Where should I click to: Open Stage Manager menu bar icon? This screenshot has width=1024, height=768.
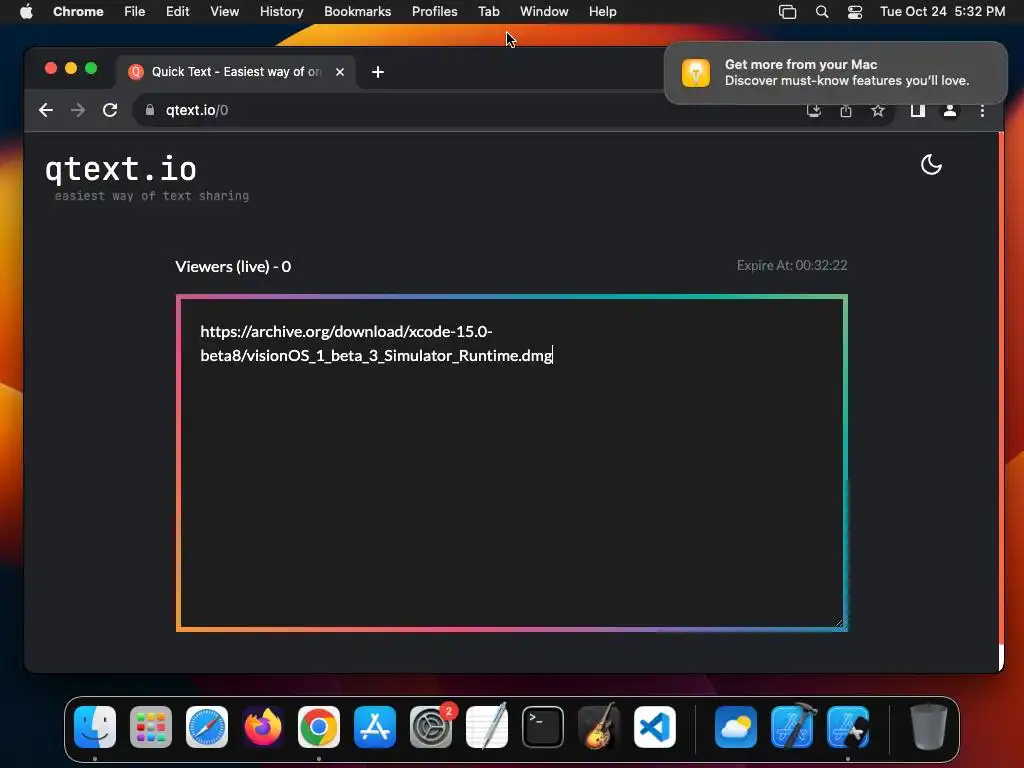click(x=788, y=12)
